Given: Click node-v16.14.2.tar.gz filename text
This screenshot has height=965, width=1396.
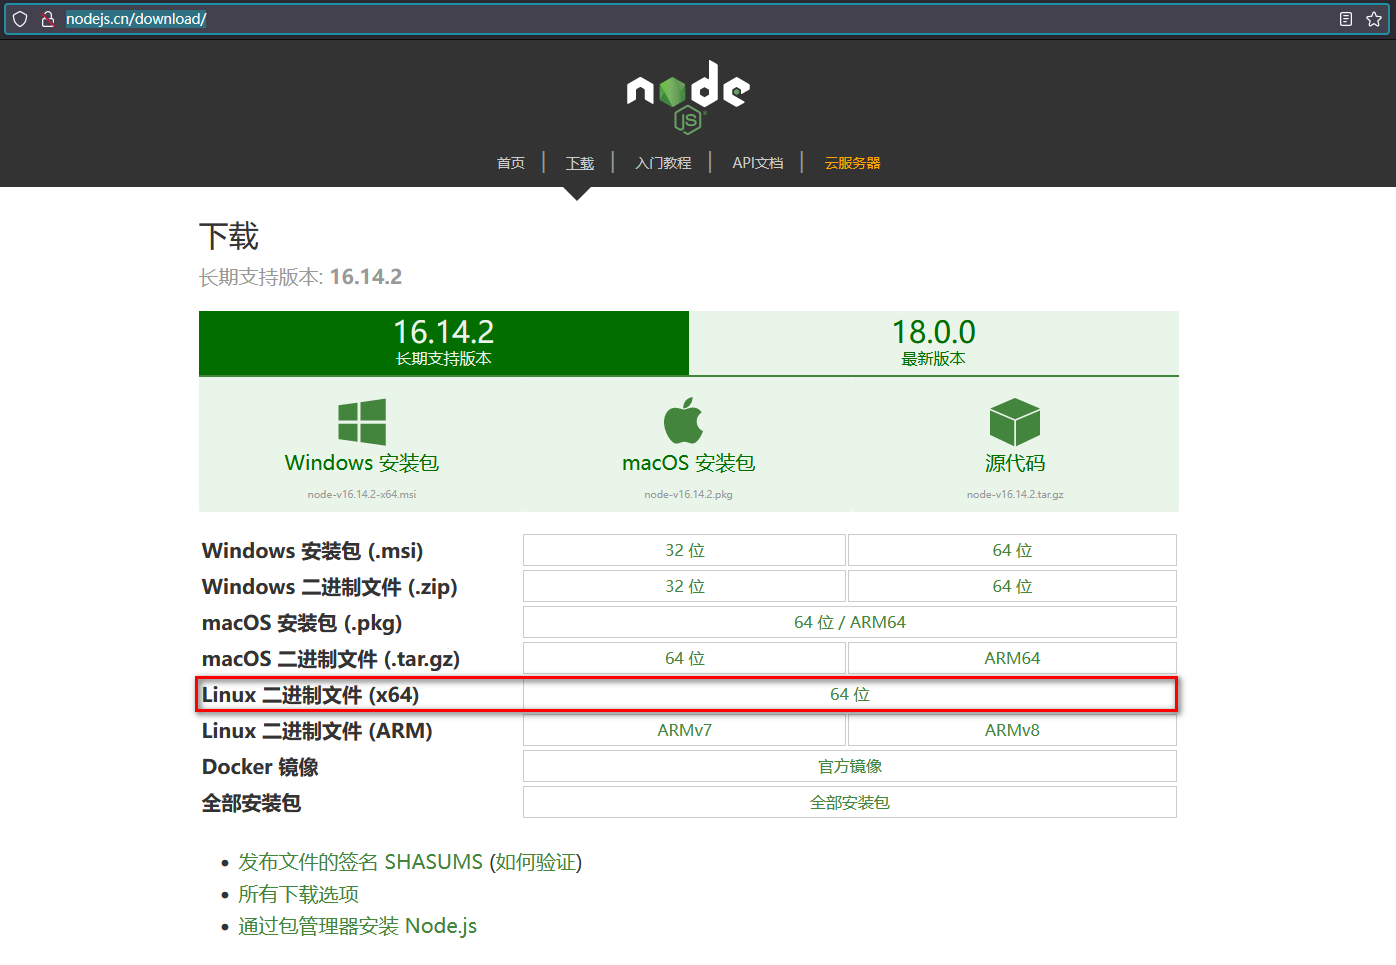Looking at the screenshot, I should pyautogui.click(x=1015, y=494).
